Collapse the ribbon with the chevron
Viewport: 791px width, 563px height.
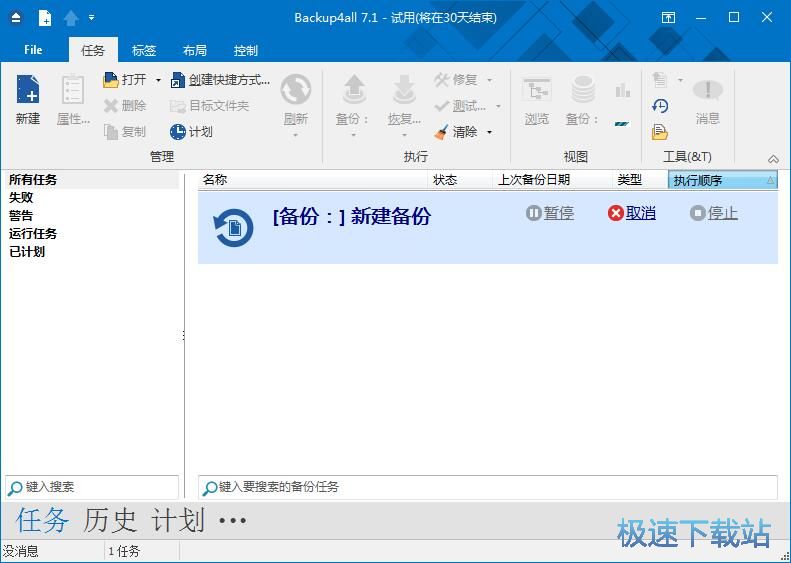click(773, 159)
